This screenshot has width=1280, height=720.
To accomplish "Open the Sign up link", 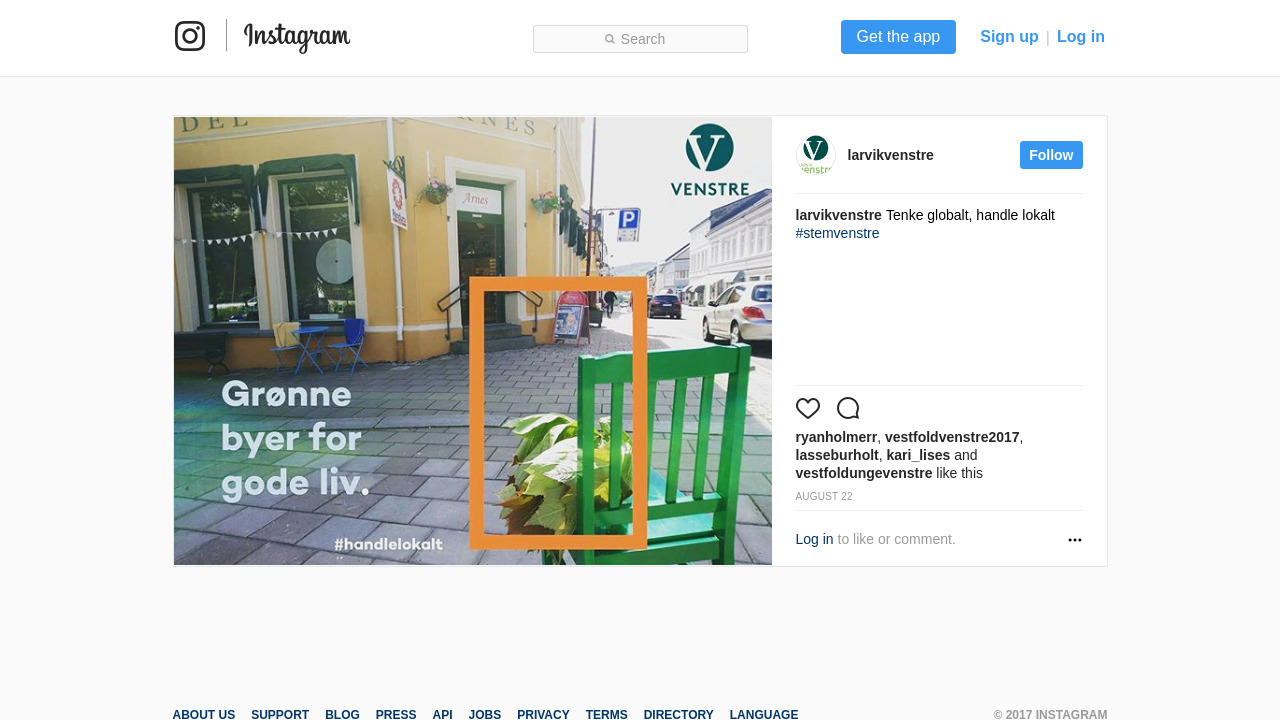I will tap(1009, 37).
